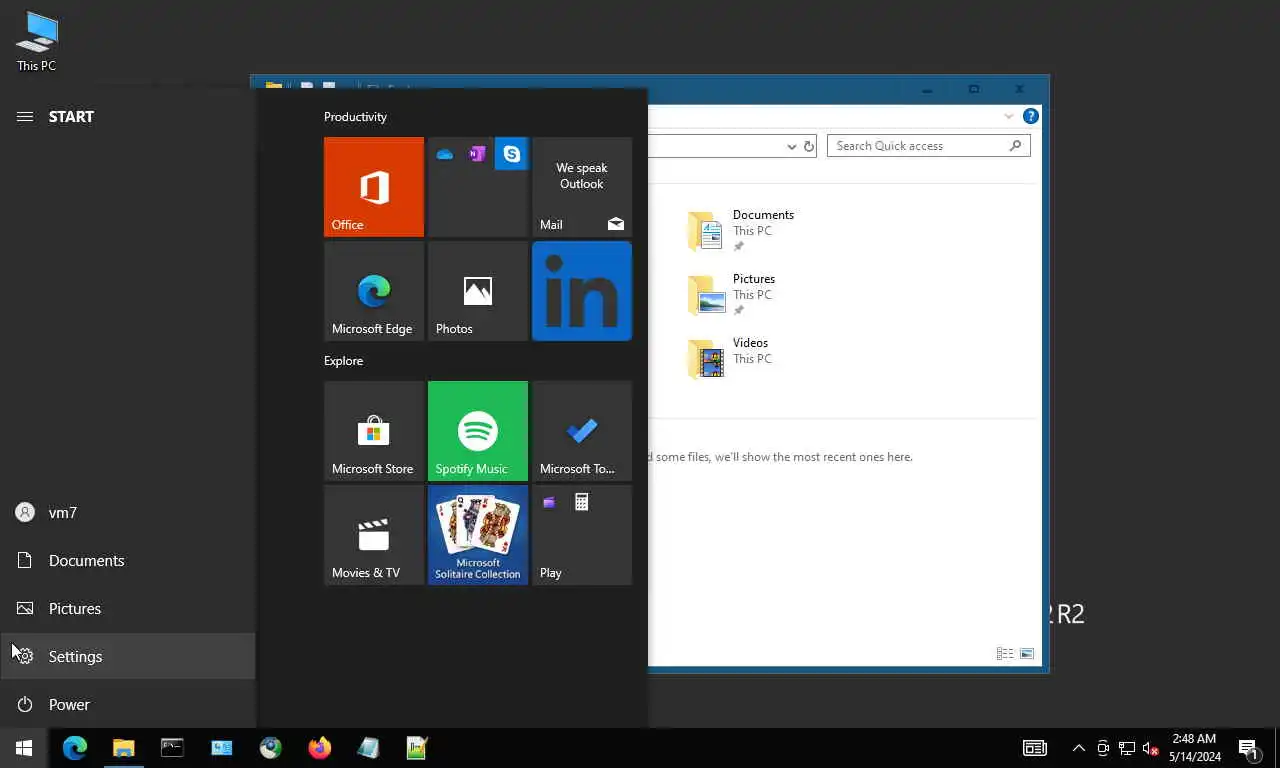Screen dimensions: 1280x768
Task: Open the Microsoft Store tile
Action: [374, 431]
